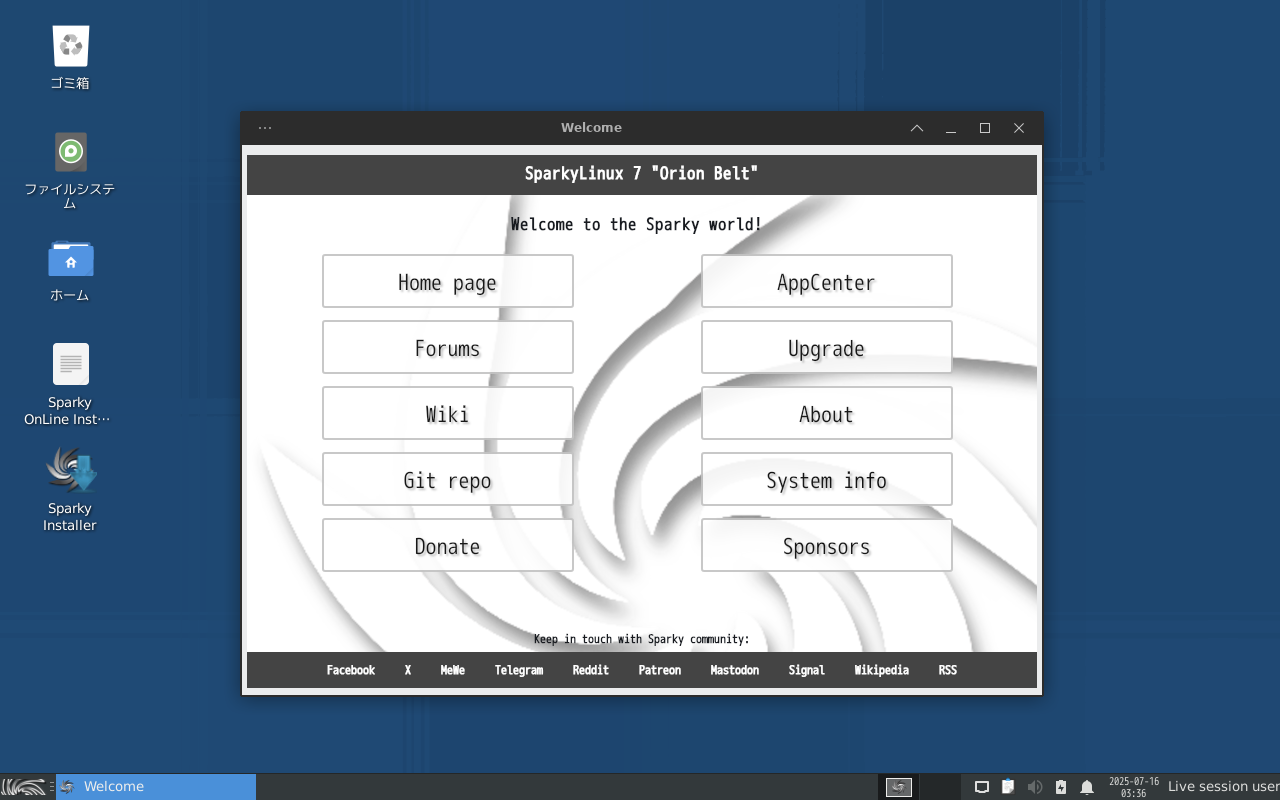Open the About button
The image size is (1280, 800).
[827, 413]
